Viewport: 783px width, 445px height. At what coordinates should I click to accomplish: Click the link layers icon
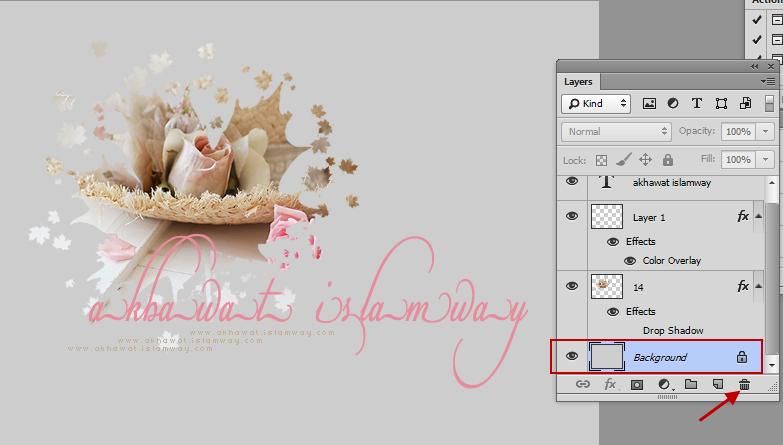pos(583,384)
